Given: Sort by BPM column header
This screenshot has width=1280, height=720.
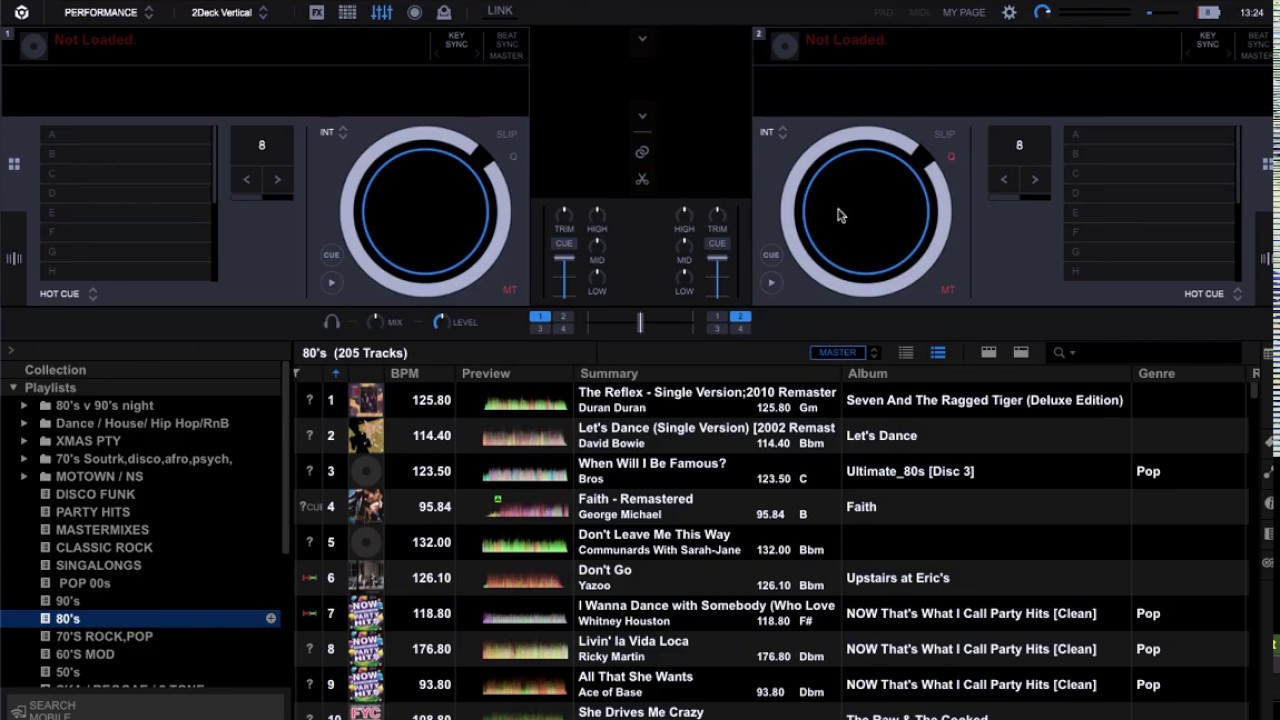Looking at the screenshot, I should pos(405,373).
